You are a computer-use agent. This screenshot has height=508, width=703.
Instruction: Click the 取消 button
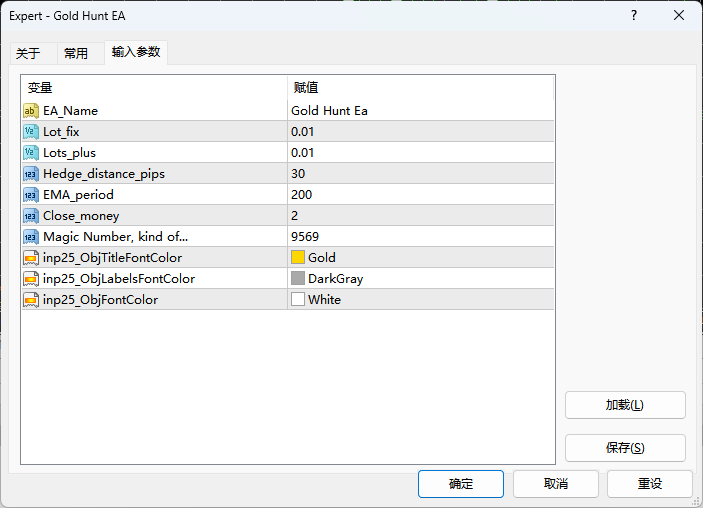coord(555,483)
